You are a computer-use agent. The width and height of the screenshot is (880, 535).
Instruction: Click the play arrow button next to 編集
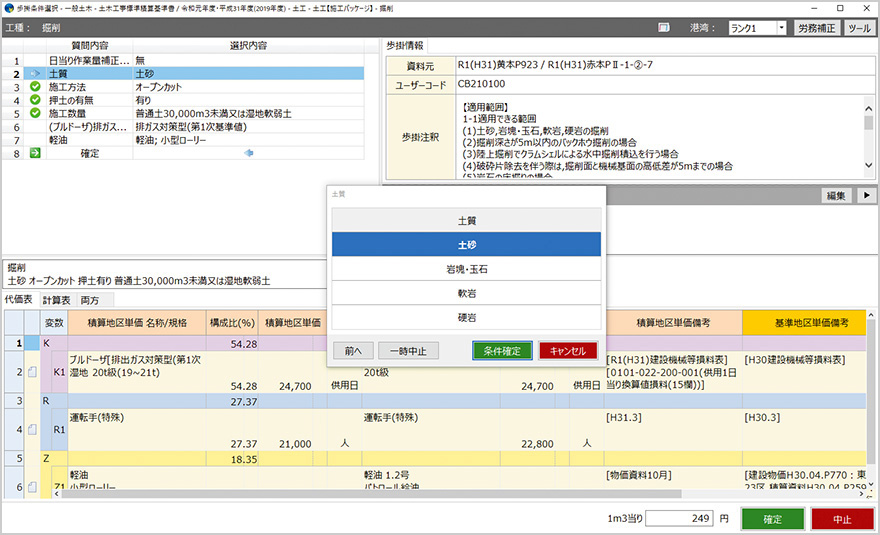tap(866, 195)
